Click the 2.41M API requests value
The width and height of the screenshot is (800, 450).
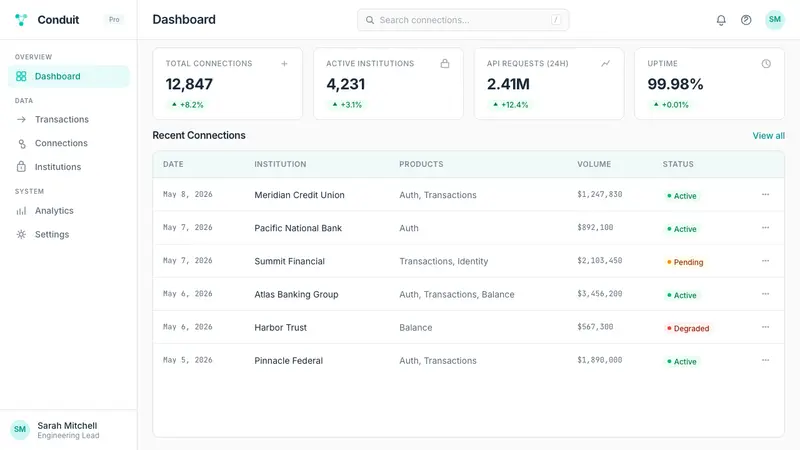[508, 84]
